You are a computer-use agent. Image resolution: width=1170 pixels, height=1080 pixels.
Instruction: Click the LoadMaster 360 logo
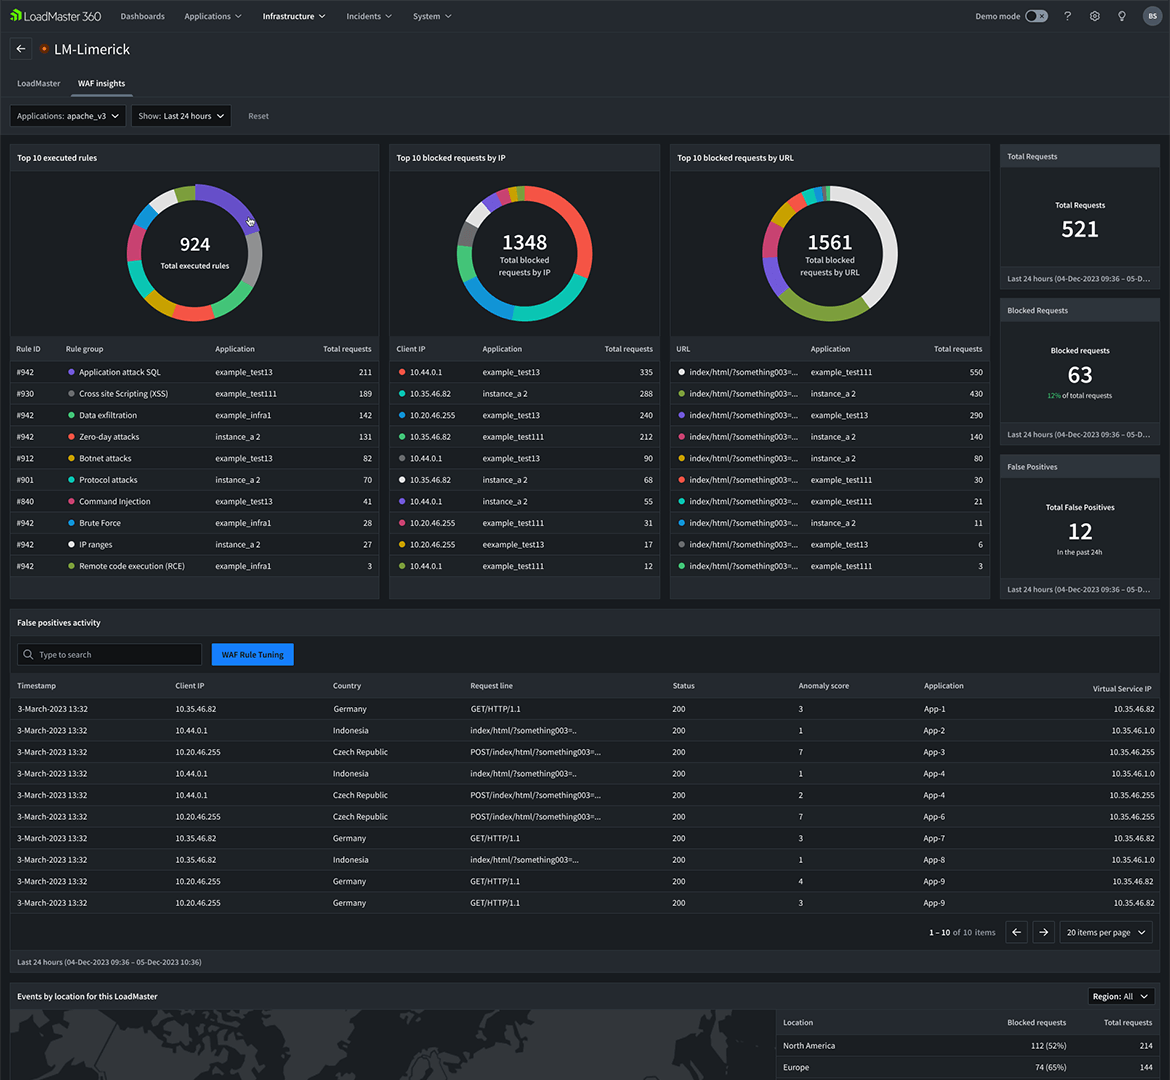pos(56,16)
